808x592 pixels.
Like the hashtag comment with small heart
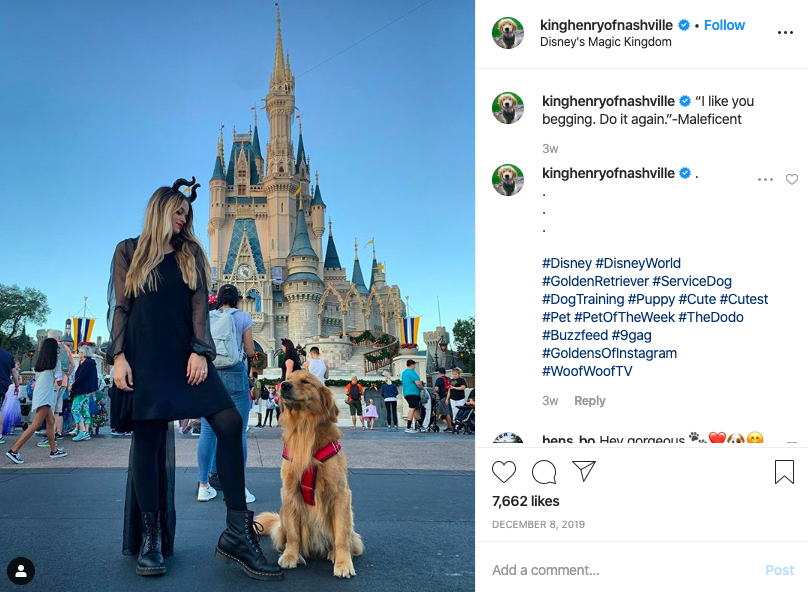point(792,179)
